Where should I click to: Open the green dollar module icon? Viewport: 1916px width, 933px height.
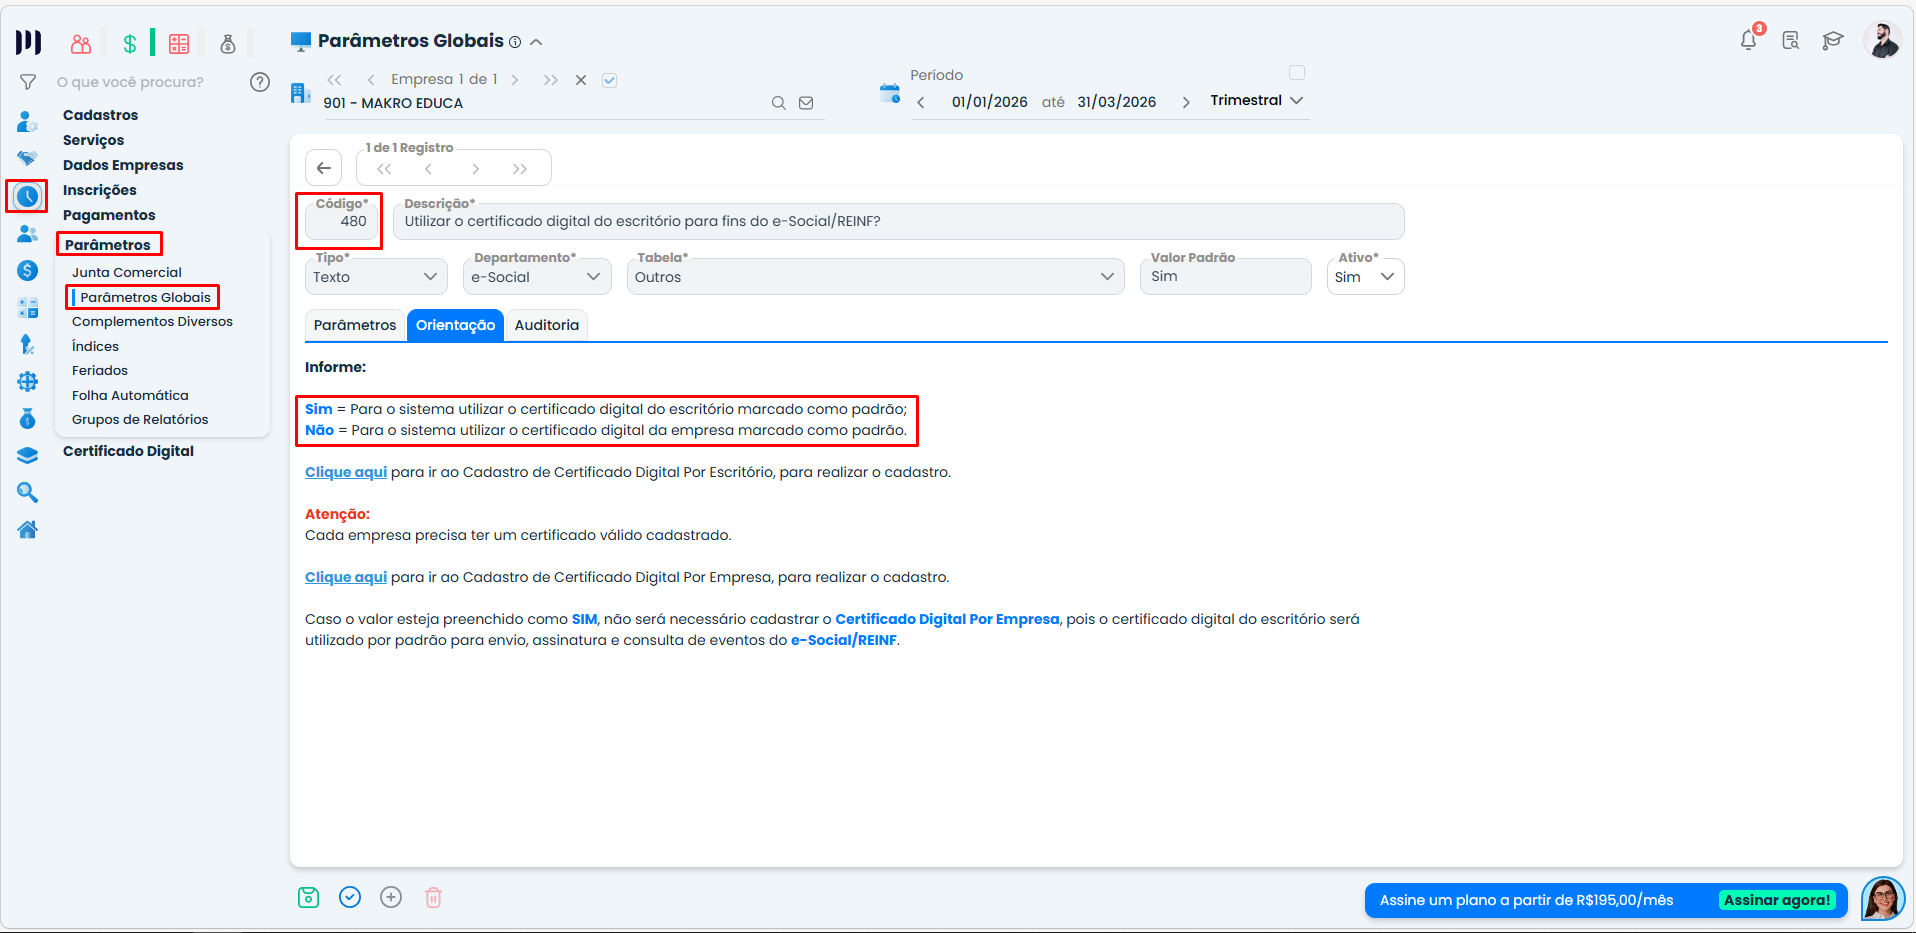[x=130, y=43]
